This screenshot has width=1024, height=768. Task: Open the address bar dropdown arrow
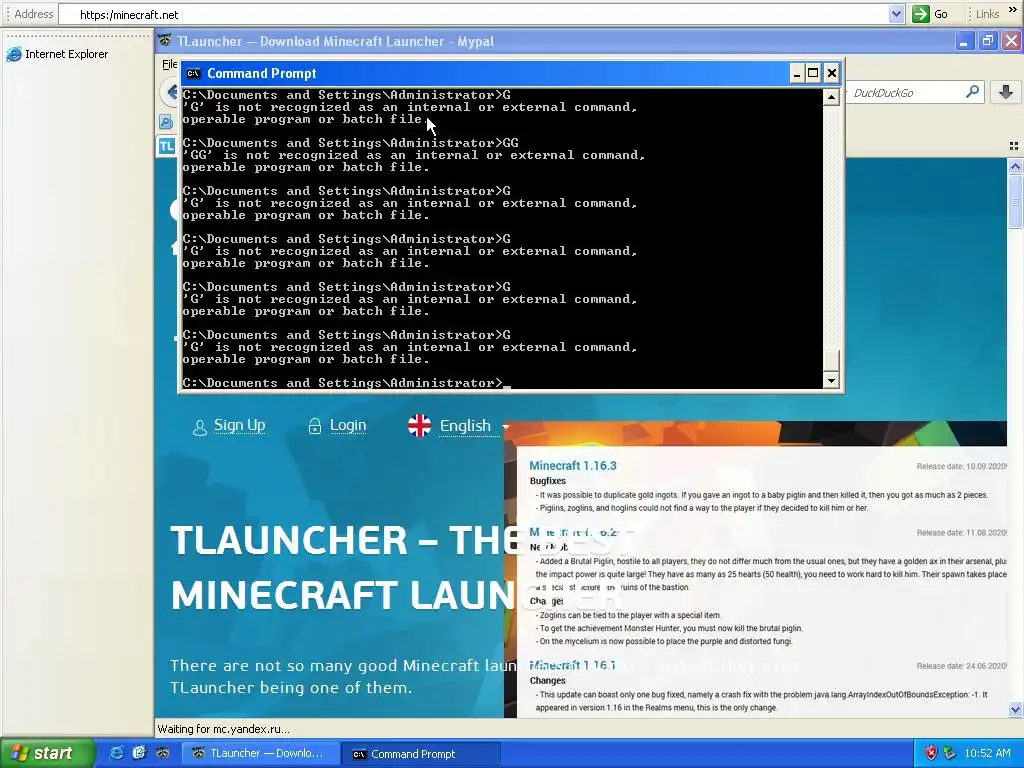coord(896,14)
